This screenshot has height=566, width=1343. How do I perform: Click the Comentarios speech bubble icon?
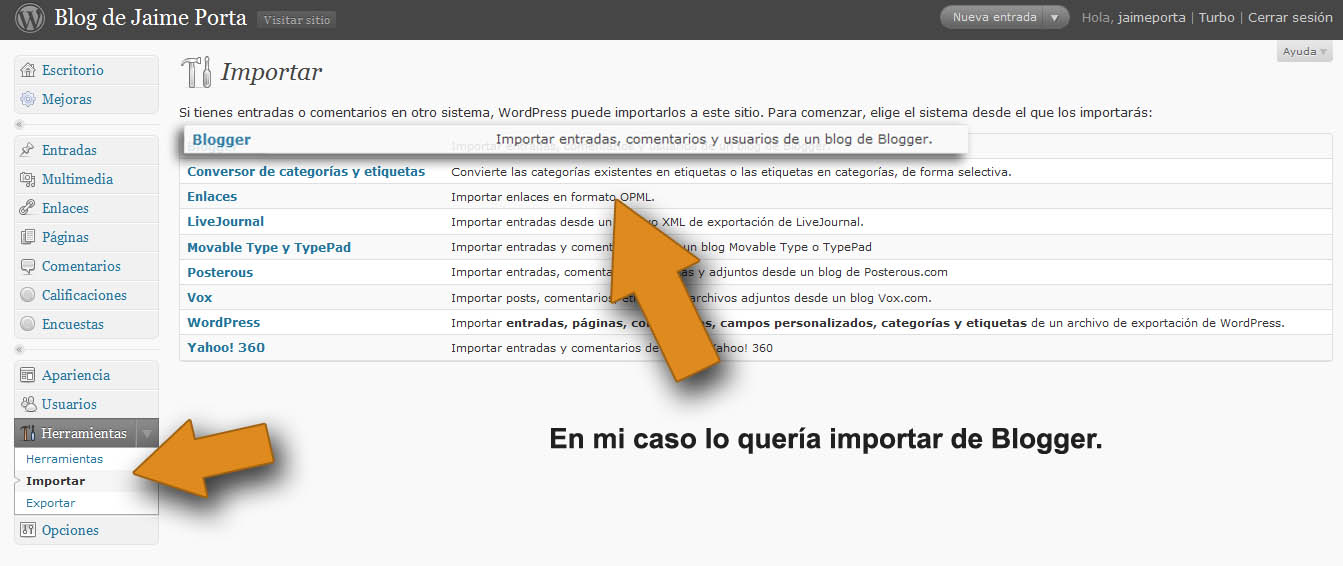coord(28,266)
